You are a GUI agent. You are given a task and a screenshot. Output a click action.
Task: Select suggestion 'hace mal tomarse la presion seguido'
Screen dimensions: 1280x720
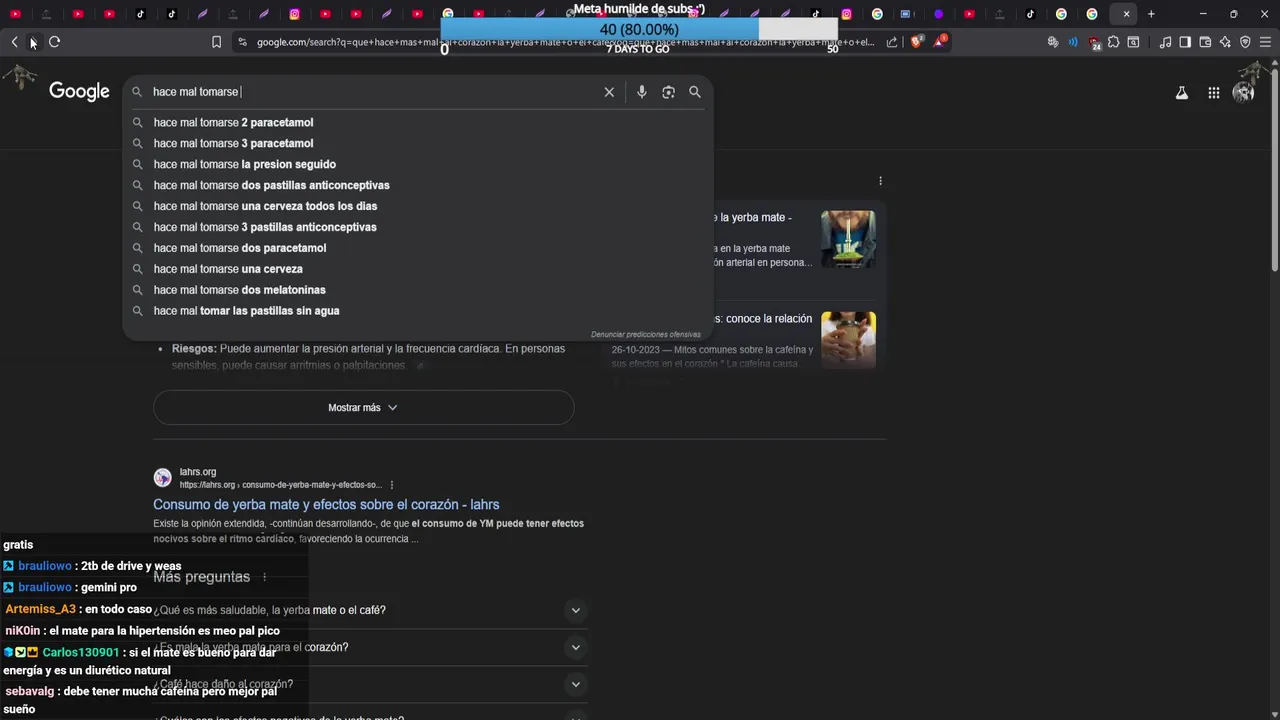coord(417,164)
